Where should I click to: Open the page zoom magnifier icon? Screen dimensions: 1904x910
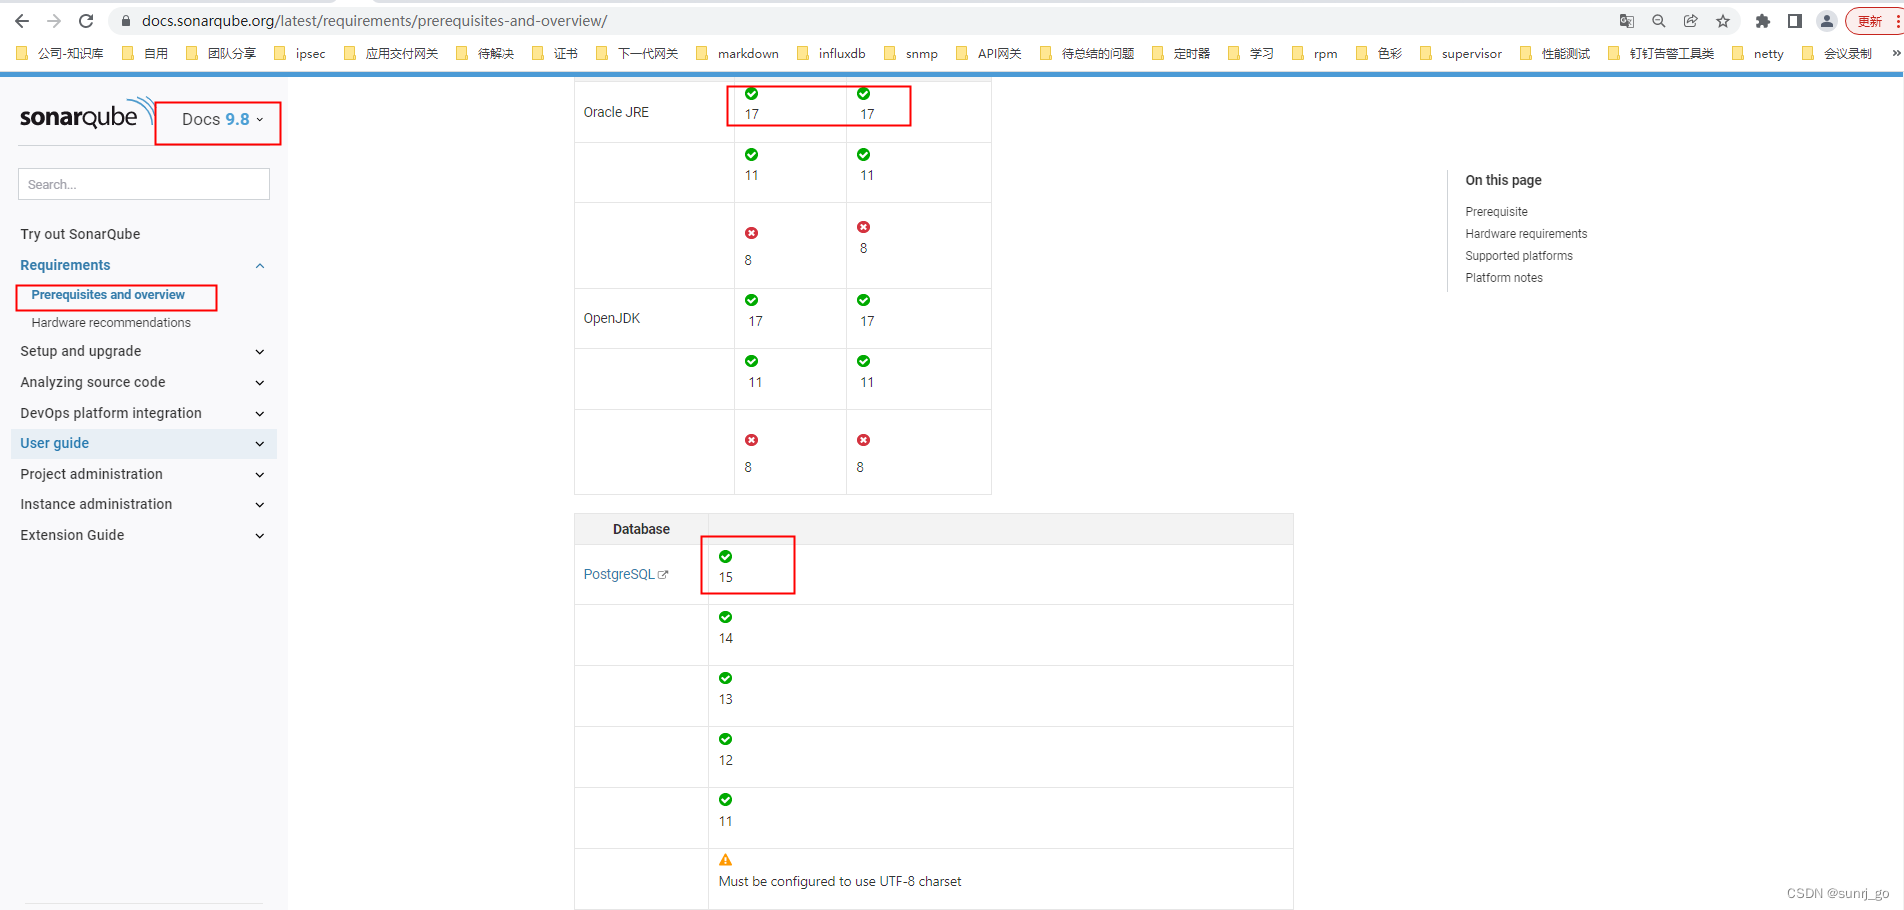(1659, 21)
